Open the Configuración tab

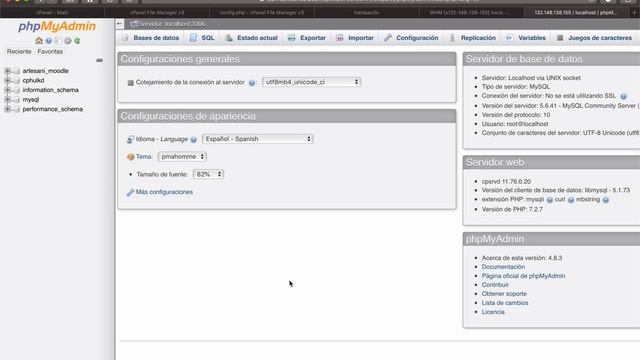pyautogui.click(x=411, y=38)
